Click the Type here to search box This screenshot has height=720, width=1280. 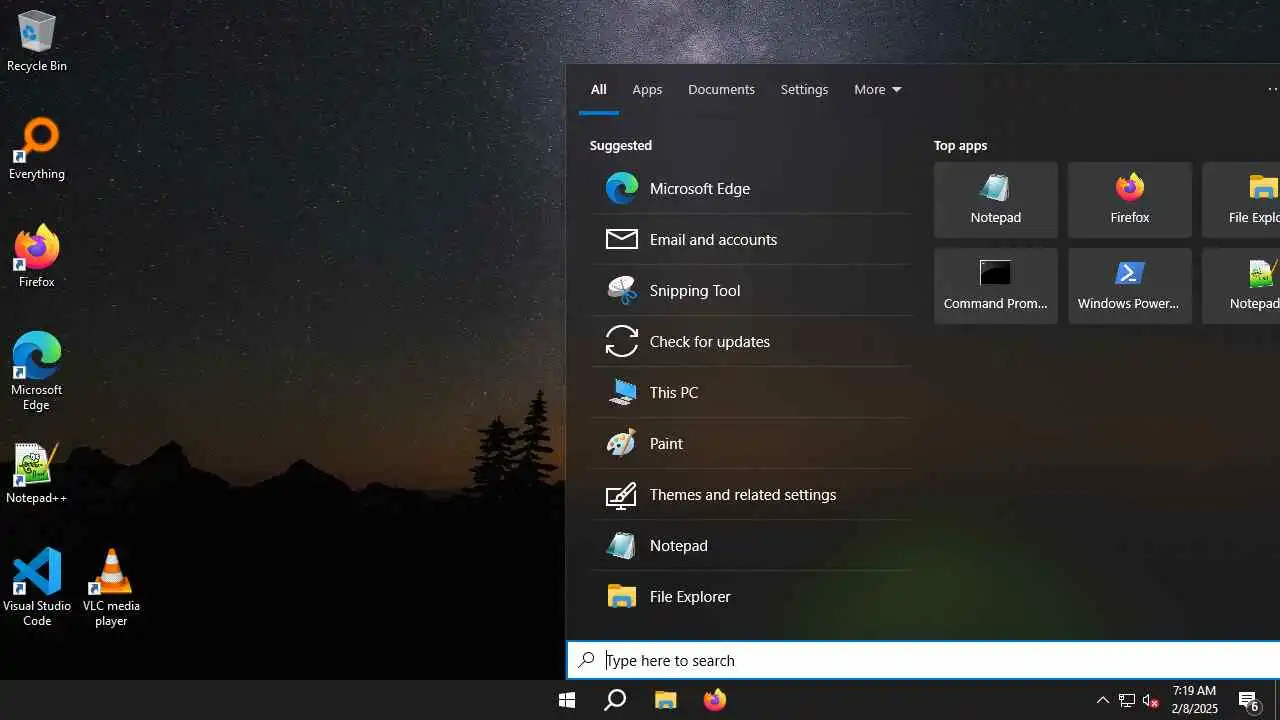click(x=923, y=660)
